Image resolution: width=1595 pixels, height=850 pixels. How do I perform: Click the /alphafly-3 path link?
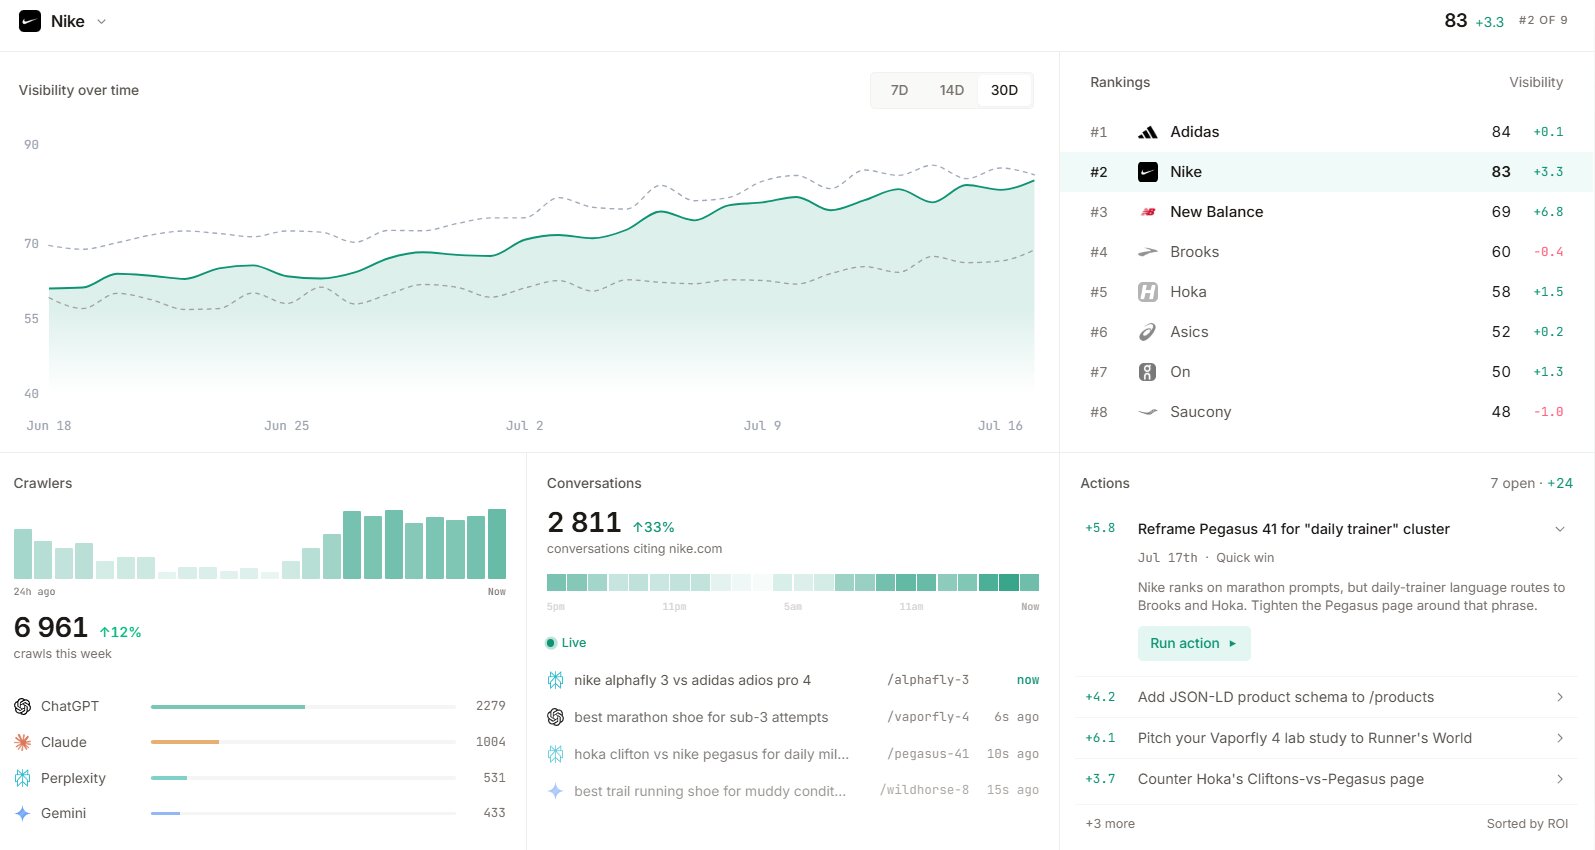[x=928, y=680]
